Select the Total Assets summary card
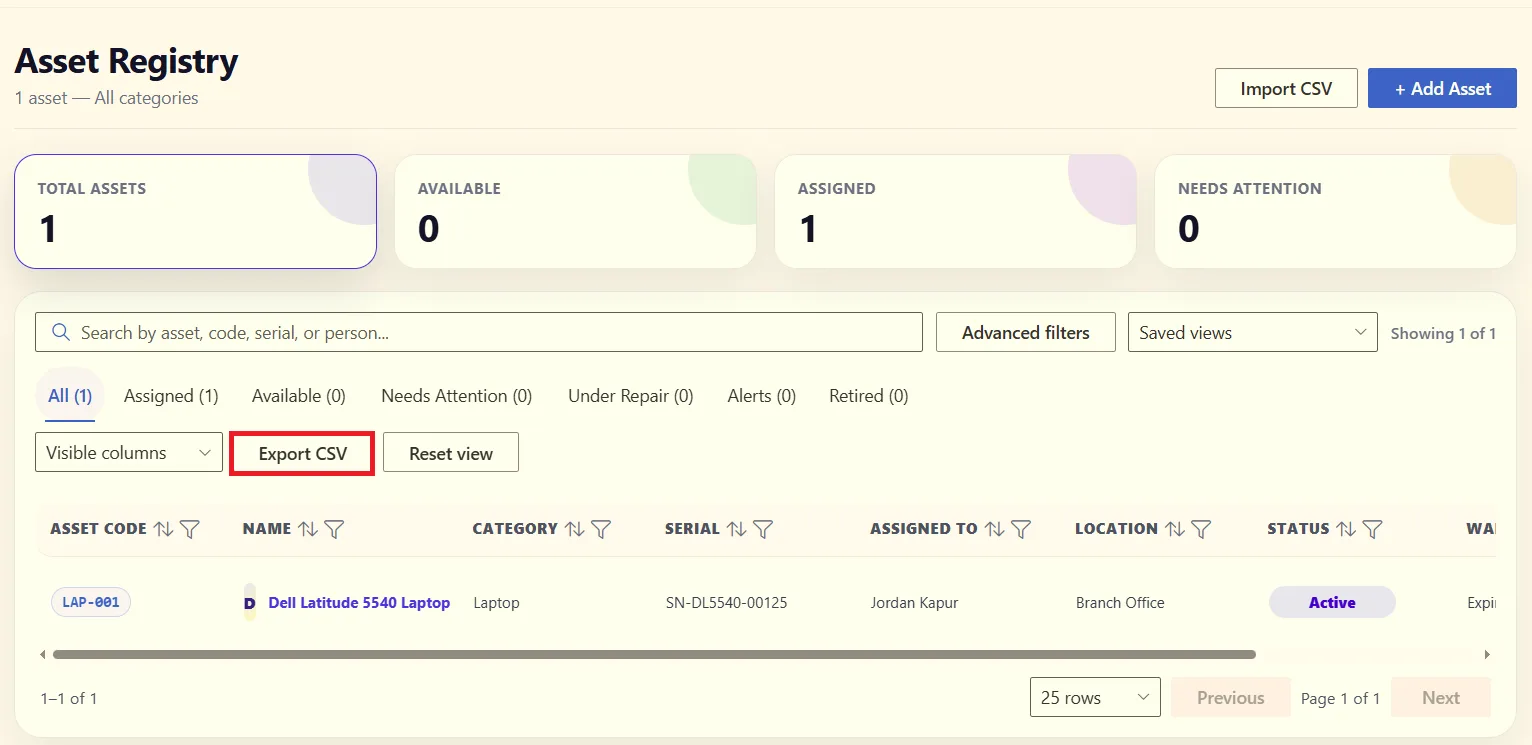 (x=195, y=211)
